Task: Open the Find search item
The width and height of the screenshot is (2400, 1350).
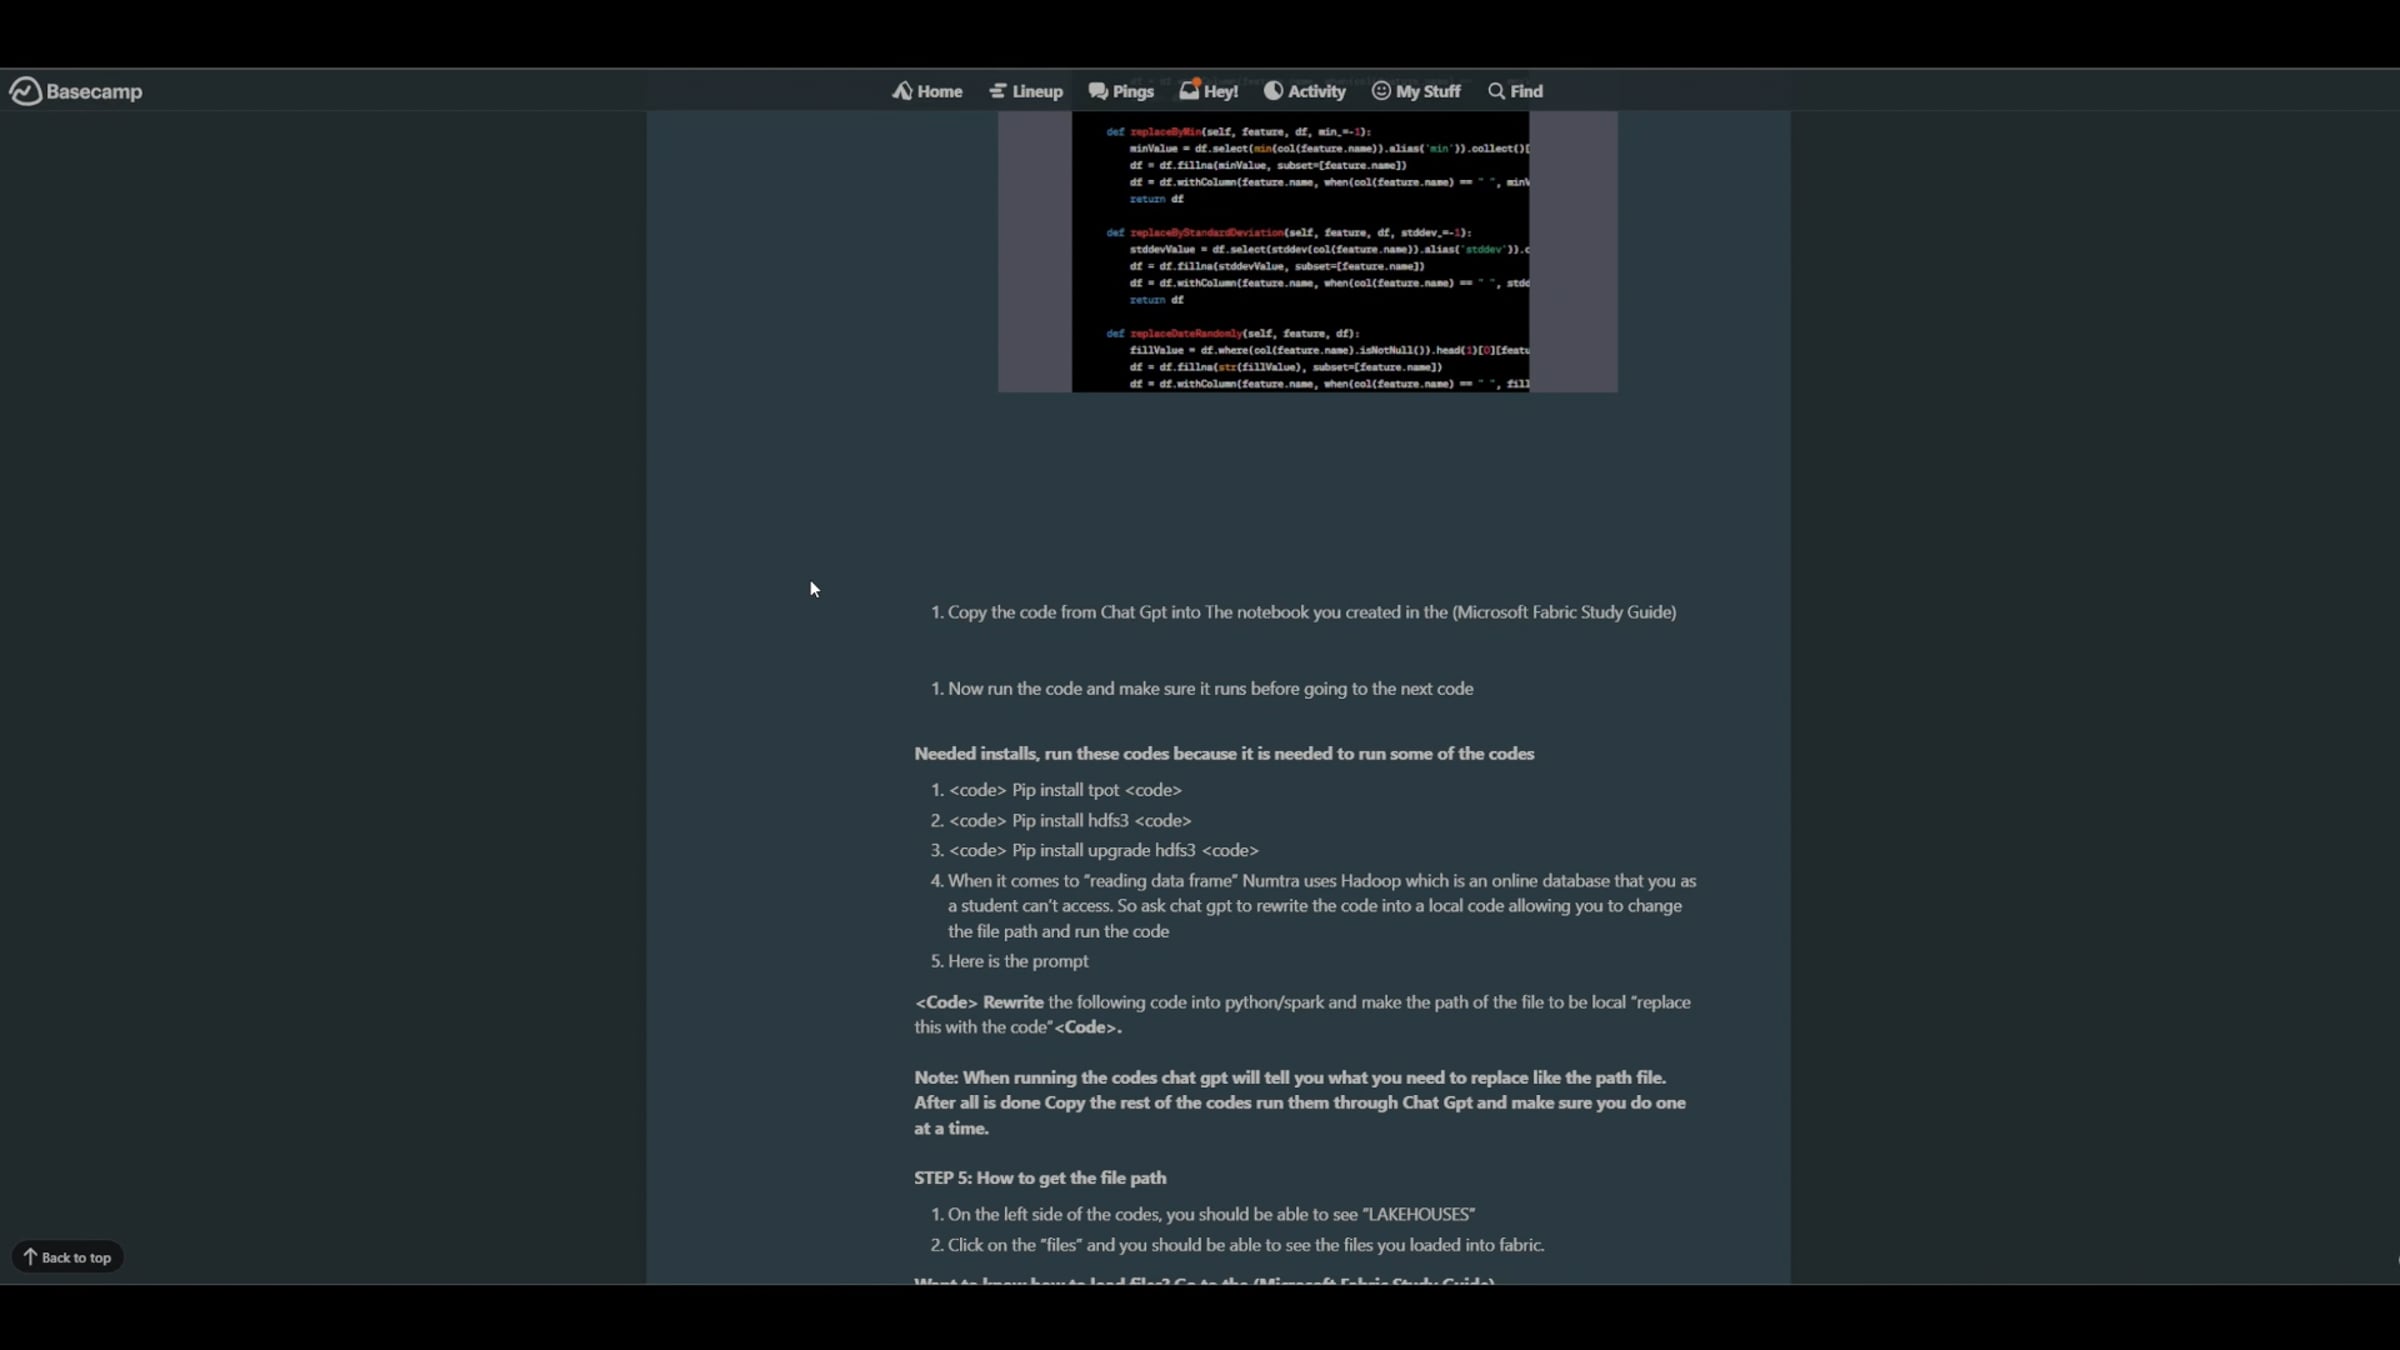Action: [1515, 91]
